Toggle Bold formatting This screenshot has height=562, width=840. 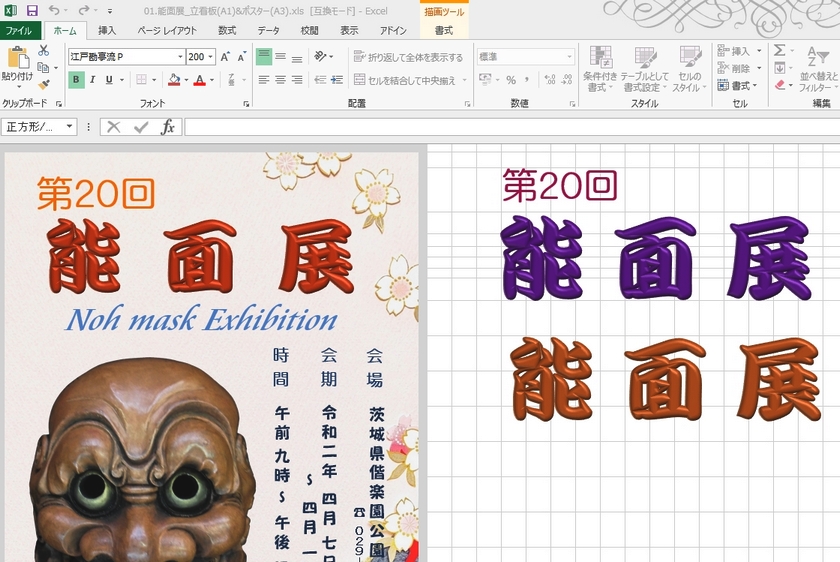[76, 80]
